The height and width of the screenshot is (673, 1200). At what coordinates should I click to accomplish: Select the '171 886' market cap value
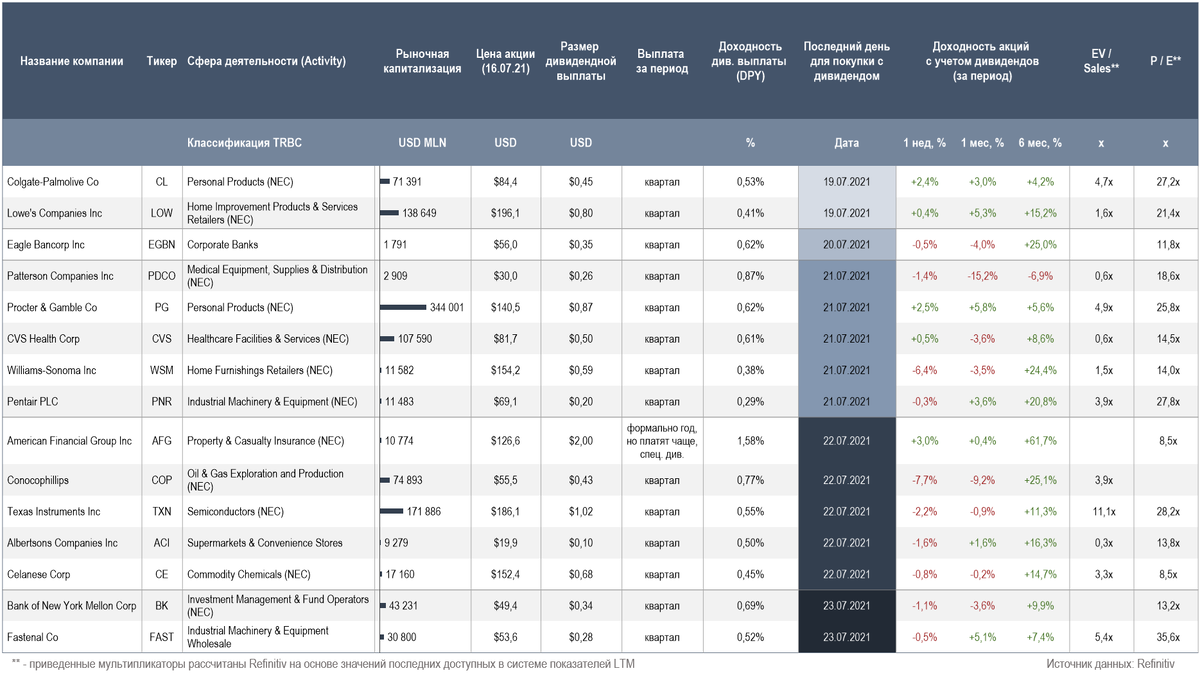pos(424,512)
